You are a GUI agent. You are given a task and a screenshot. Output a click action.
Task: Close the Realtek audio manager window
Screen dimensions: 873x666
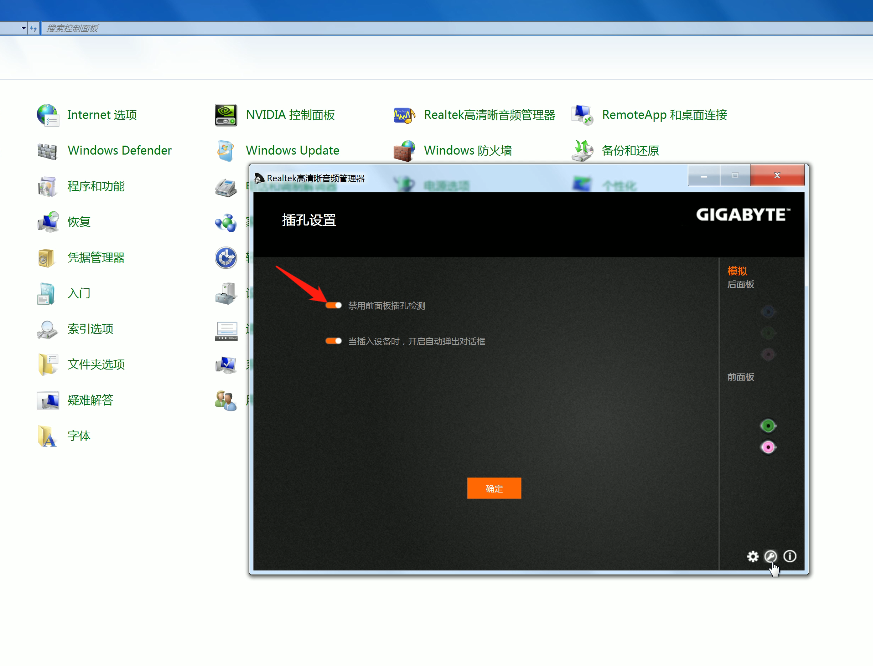777,177
